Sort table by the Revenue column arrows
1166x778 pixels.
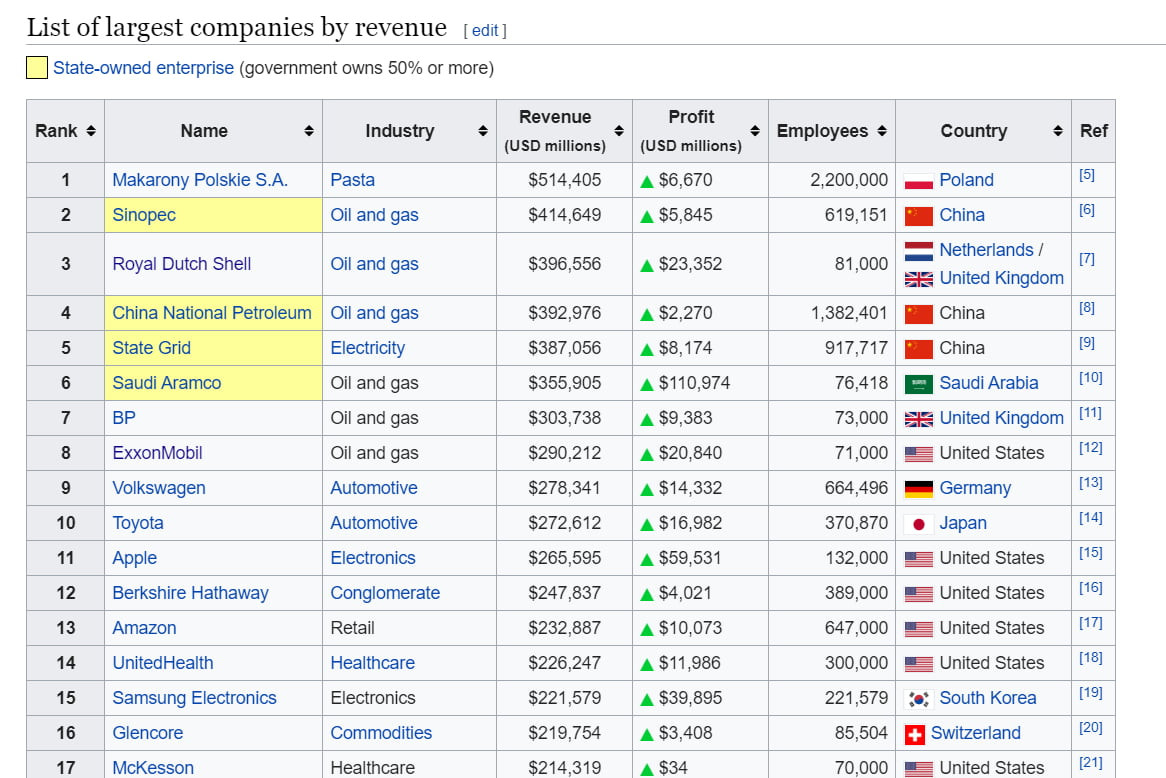tap(619, 131)
